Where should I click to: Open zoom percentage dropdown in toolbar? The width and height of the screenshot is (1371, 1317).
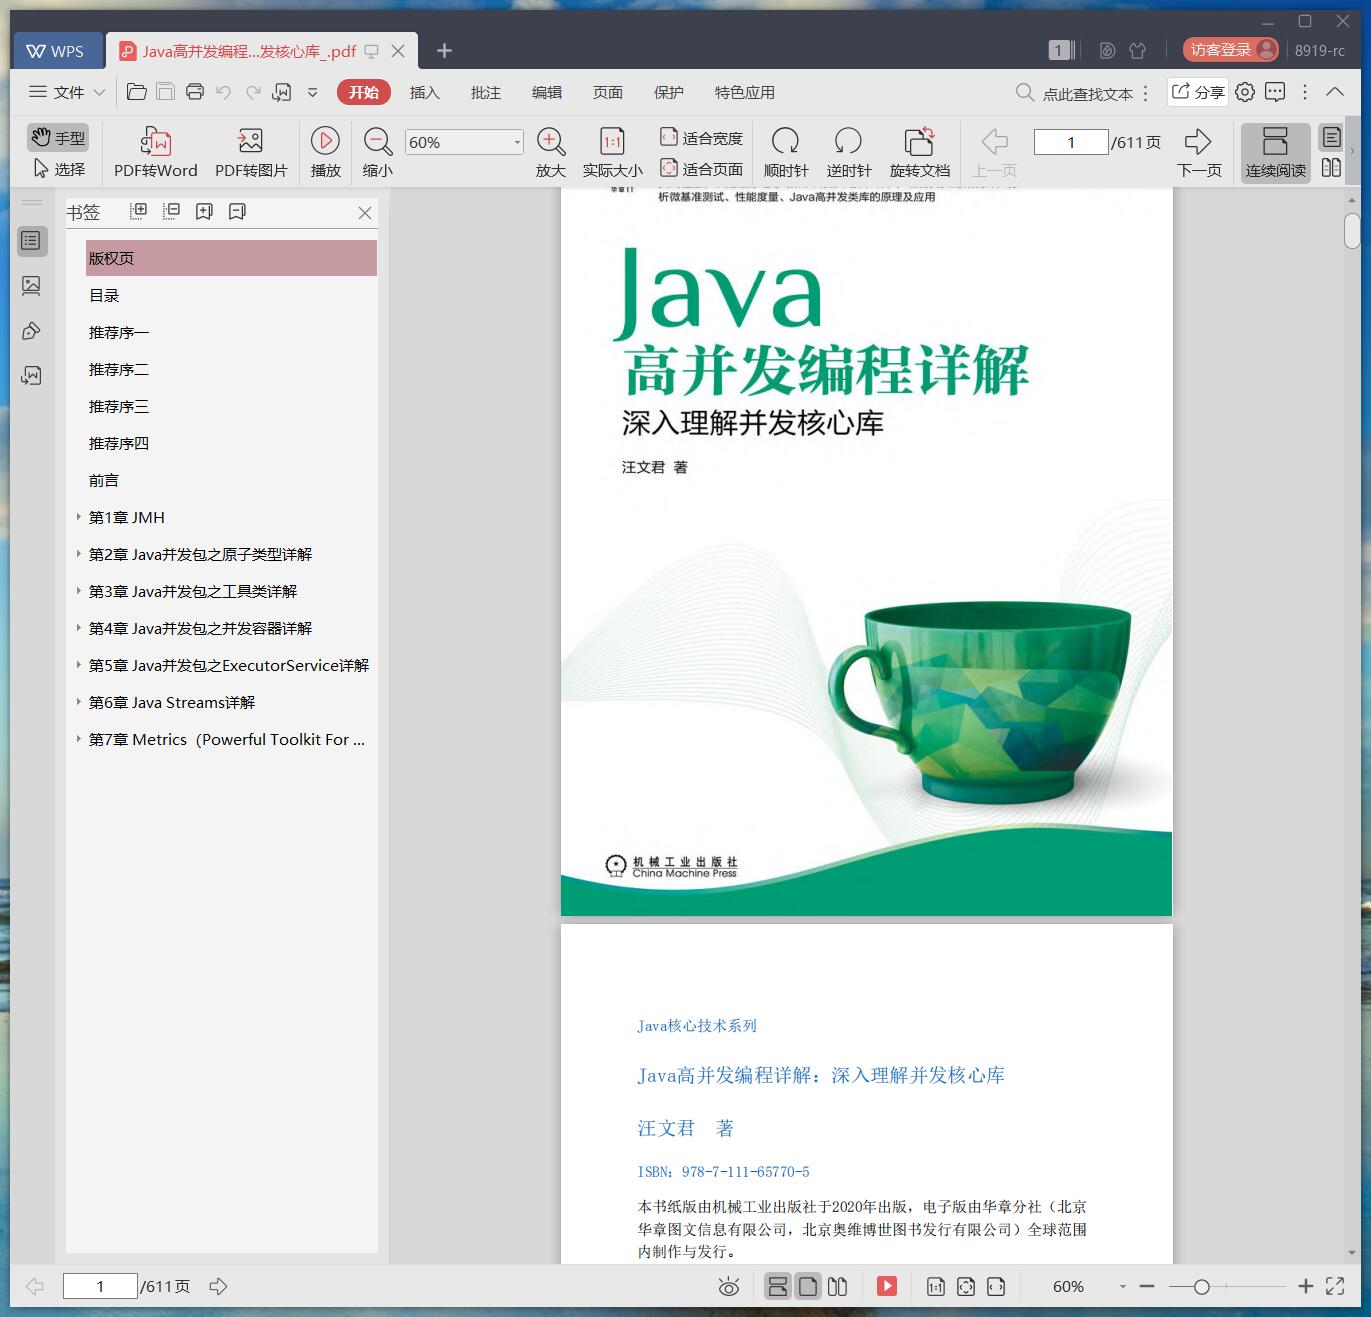click(x=516, y=142)
